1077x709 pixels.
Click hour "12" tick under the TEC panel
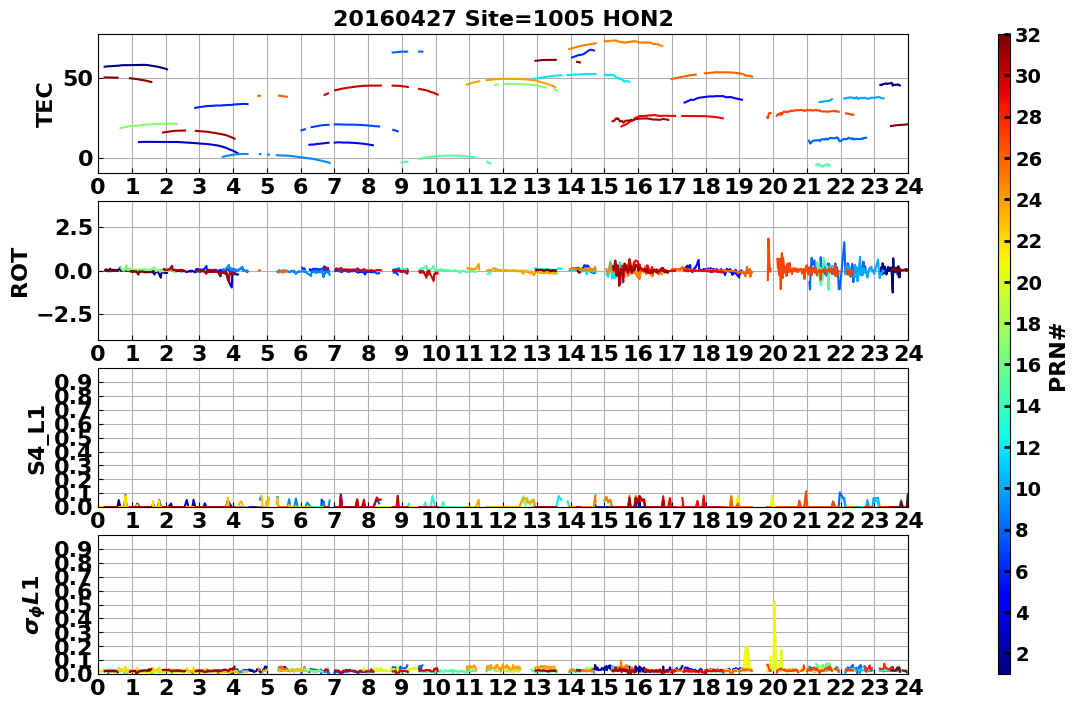(503, 186)
